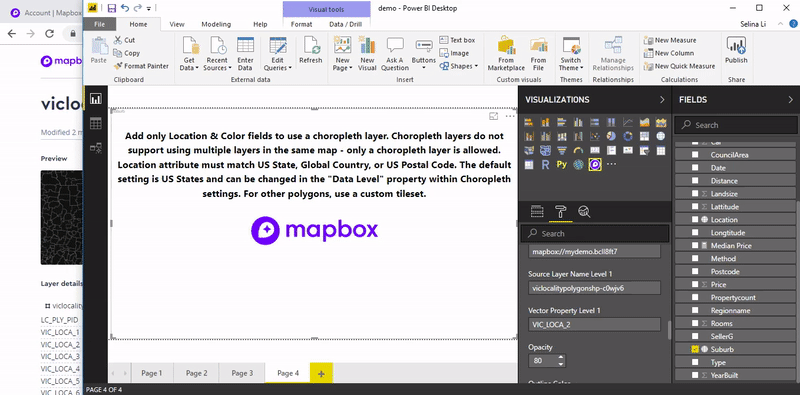The width and height of the screenshot is (800, 395).
Task: Open Model relationships view in sidebar
Action: coord(95,147)
